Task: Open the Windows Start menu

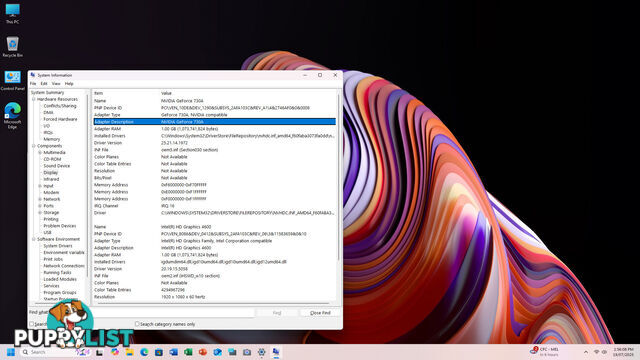Action: click(11, 352)
